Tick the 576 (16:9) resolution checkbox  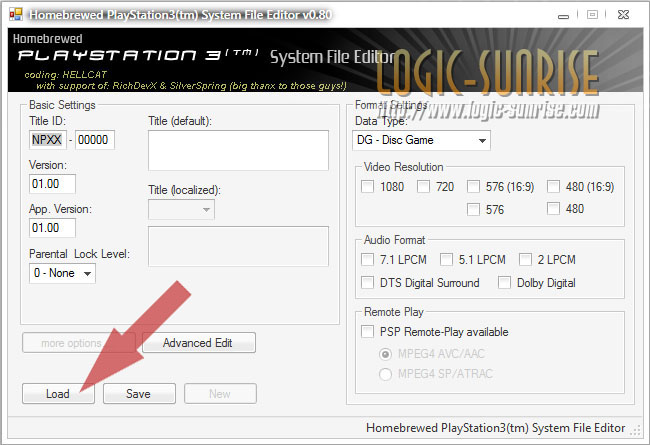[x=473, y=187]
